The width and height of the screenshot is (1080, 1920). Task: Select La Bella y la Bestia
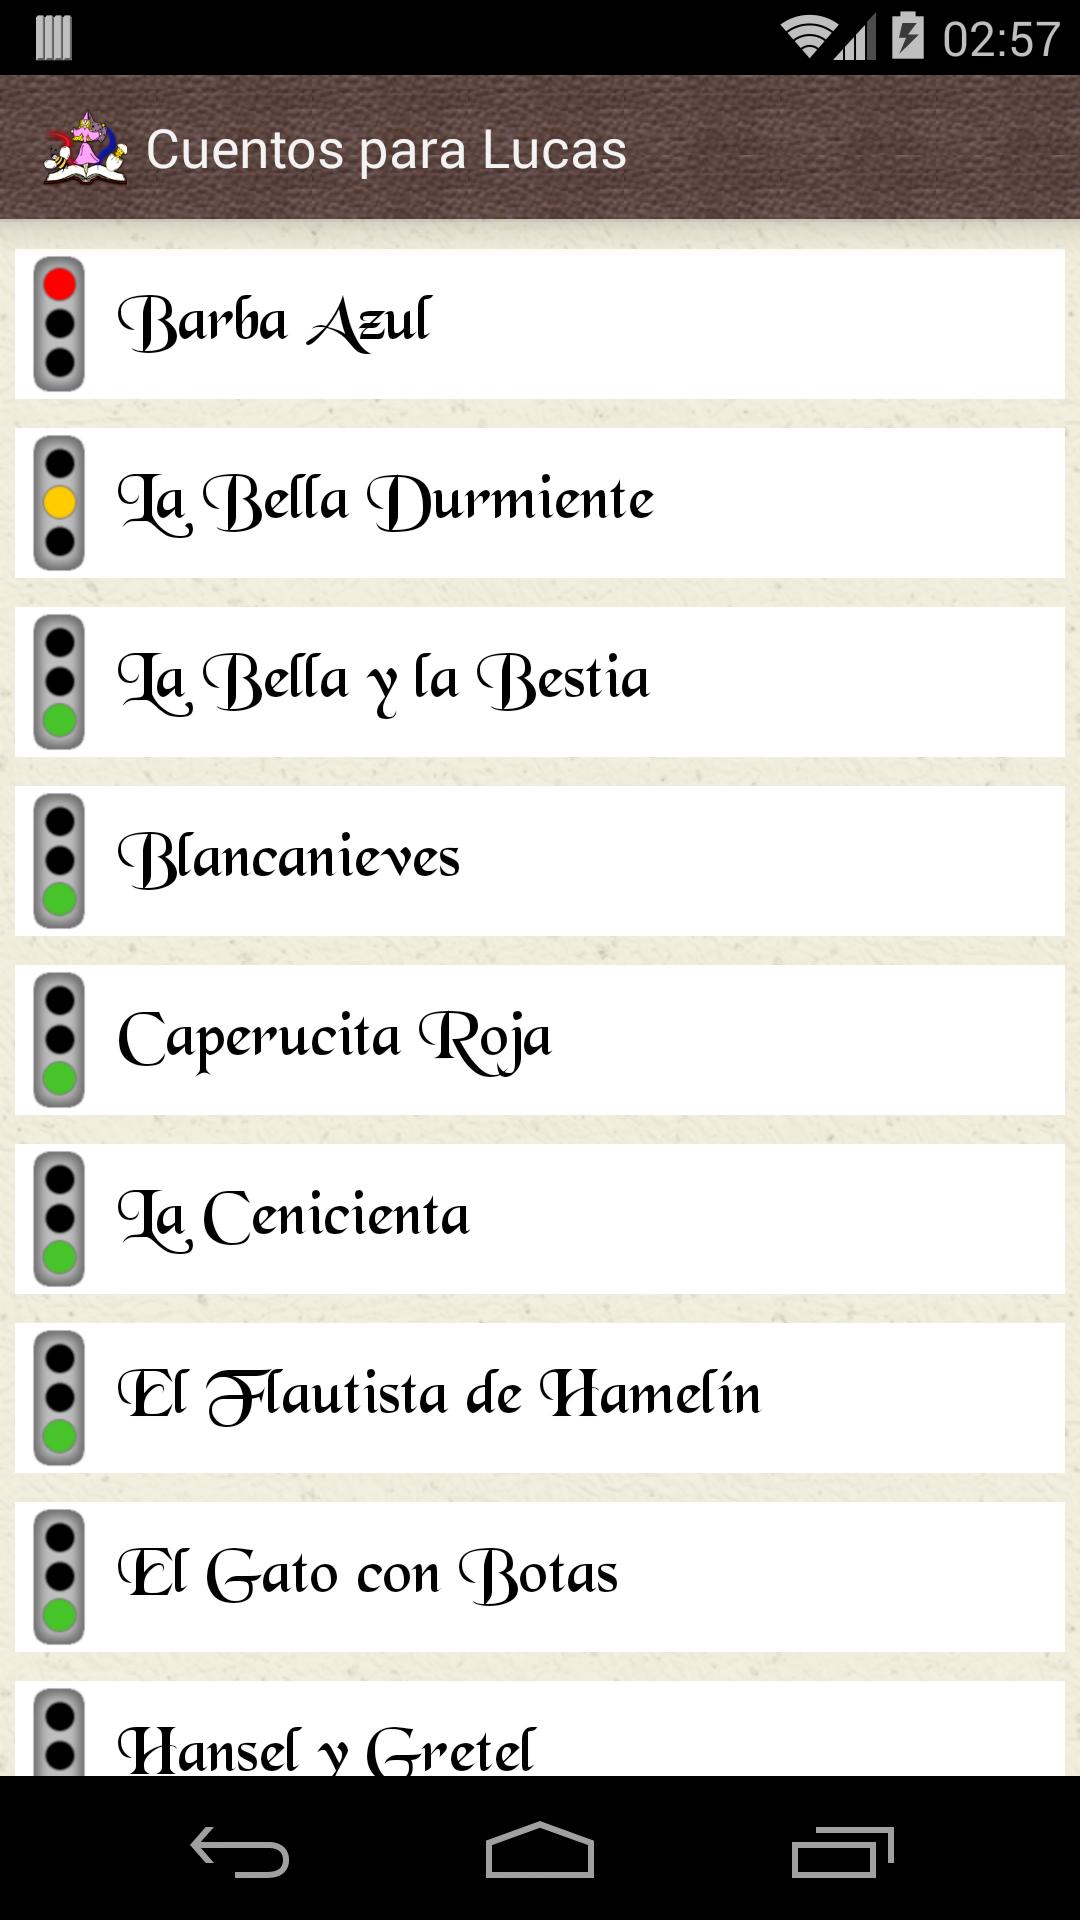coord(383,681)
